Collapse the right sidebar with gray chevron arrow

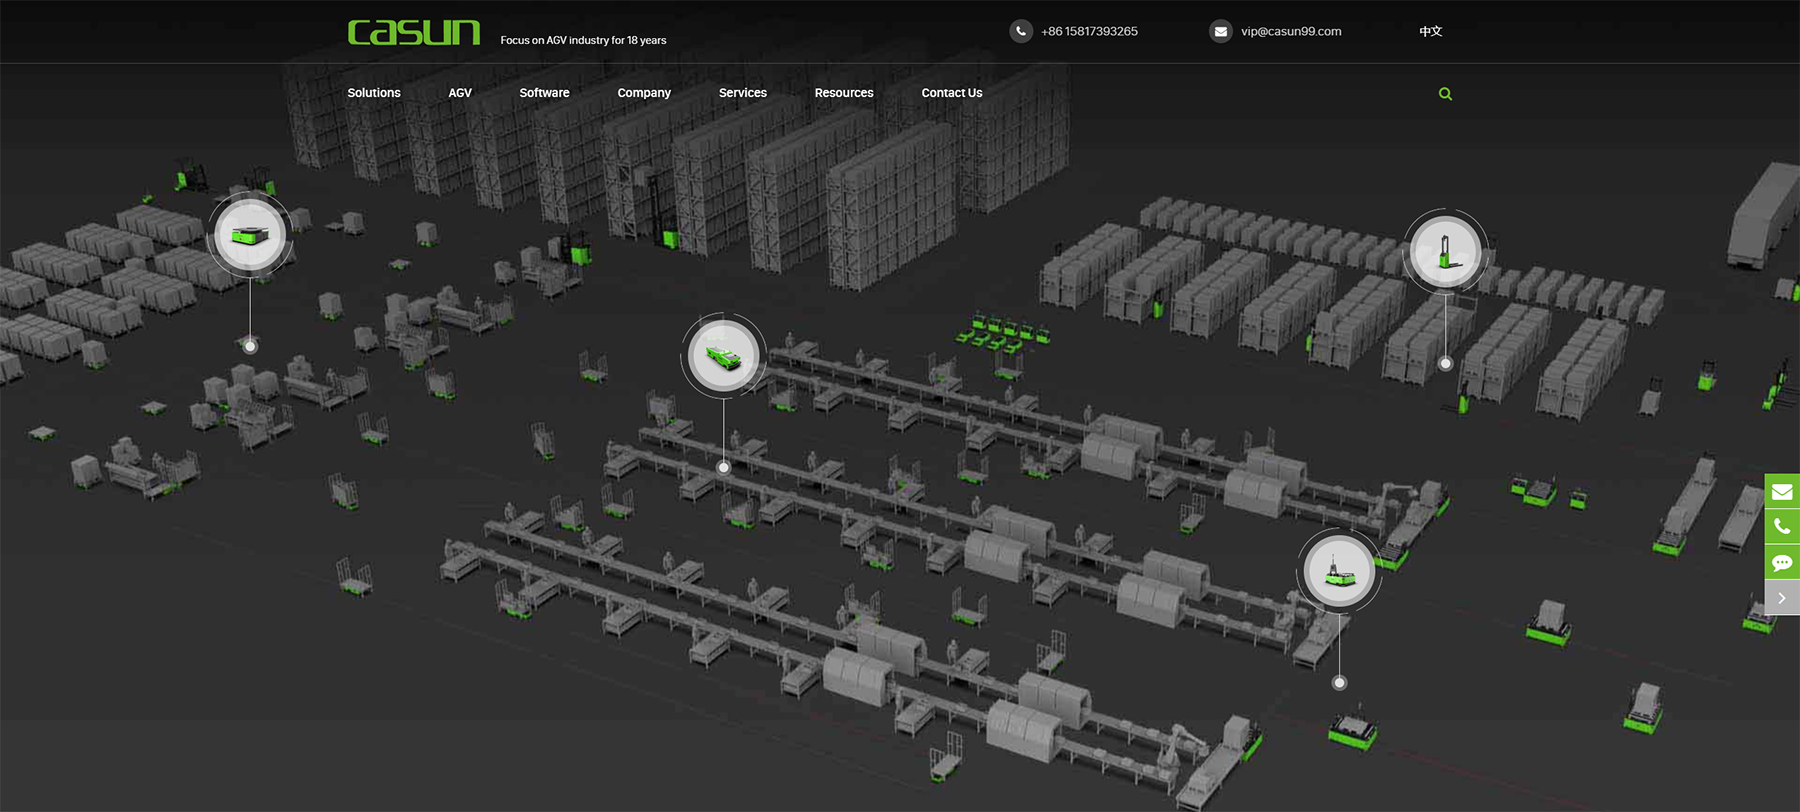(1782, 598)
